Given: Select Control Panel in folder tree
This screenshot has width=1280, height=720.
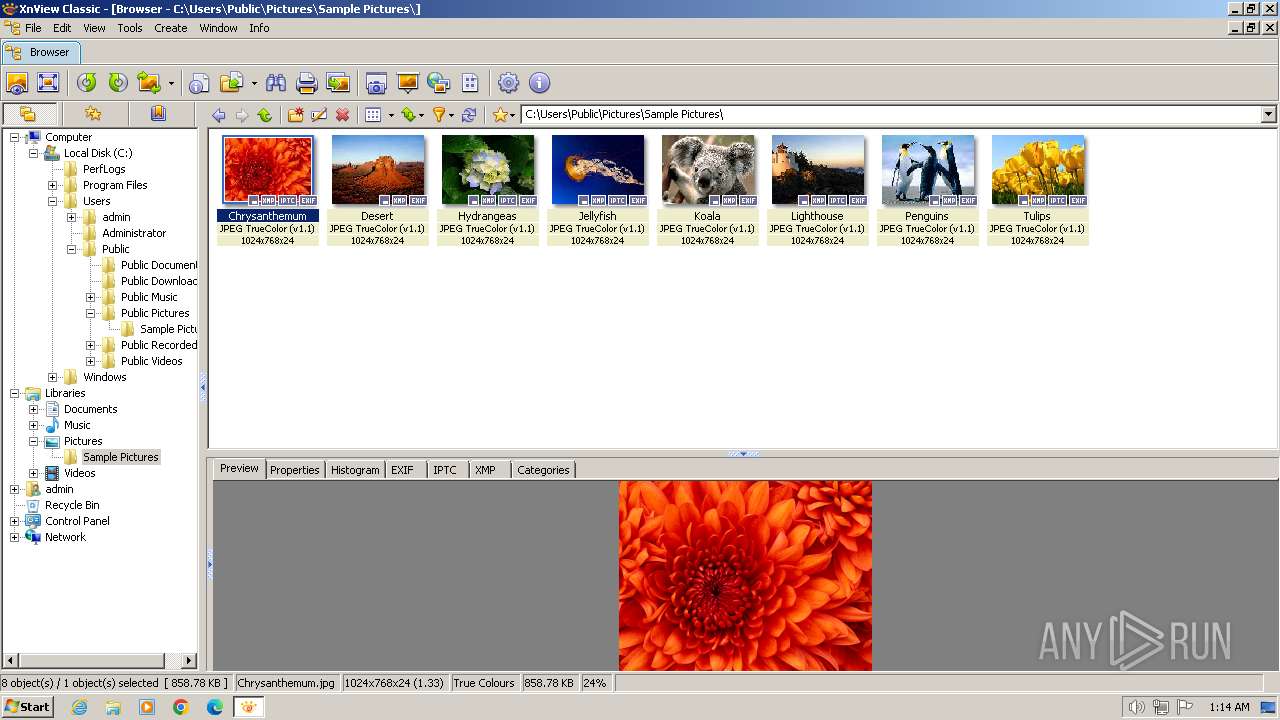Looking at the screenshot, I should click(77, 521).
